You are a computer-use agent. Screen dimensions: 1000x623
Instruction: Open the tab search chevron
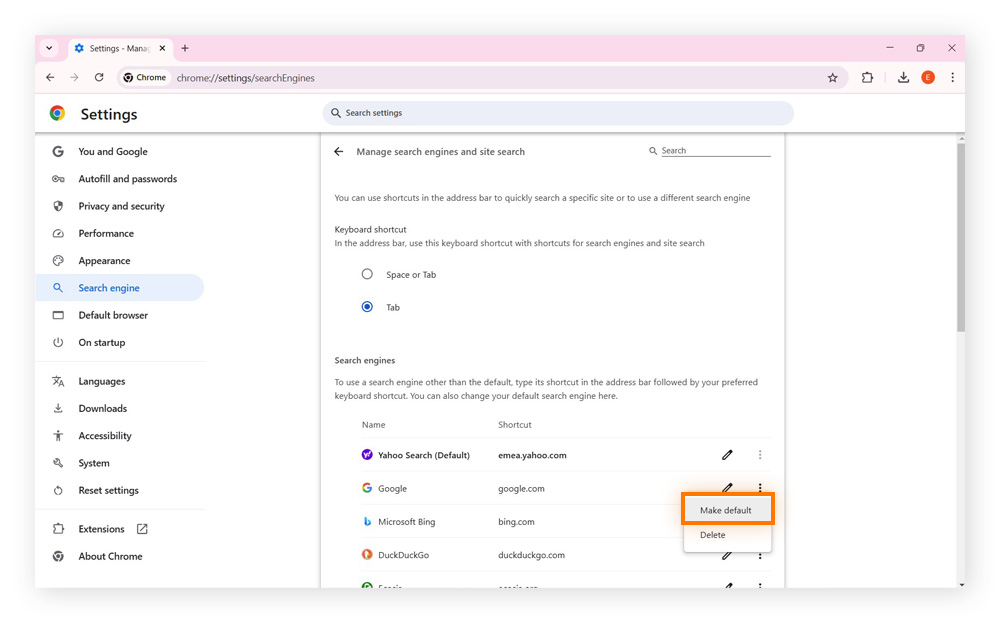click(x=49, y=48)
